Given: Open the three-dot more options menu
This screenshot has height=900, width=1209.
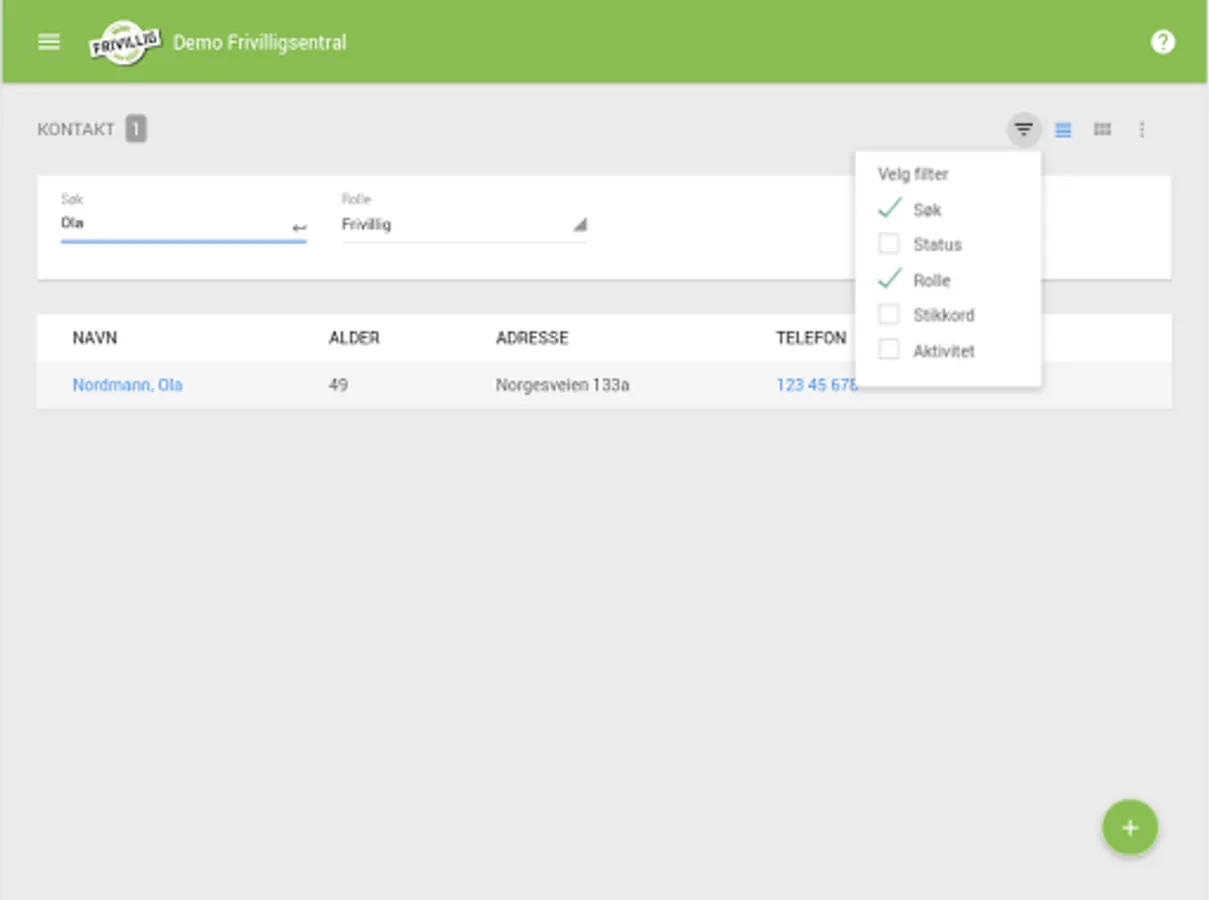Looking at the screenshot, I should (x=1142, y=130).
